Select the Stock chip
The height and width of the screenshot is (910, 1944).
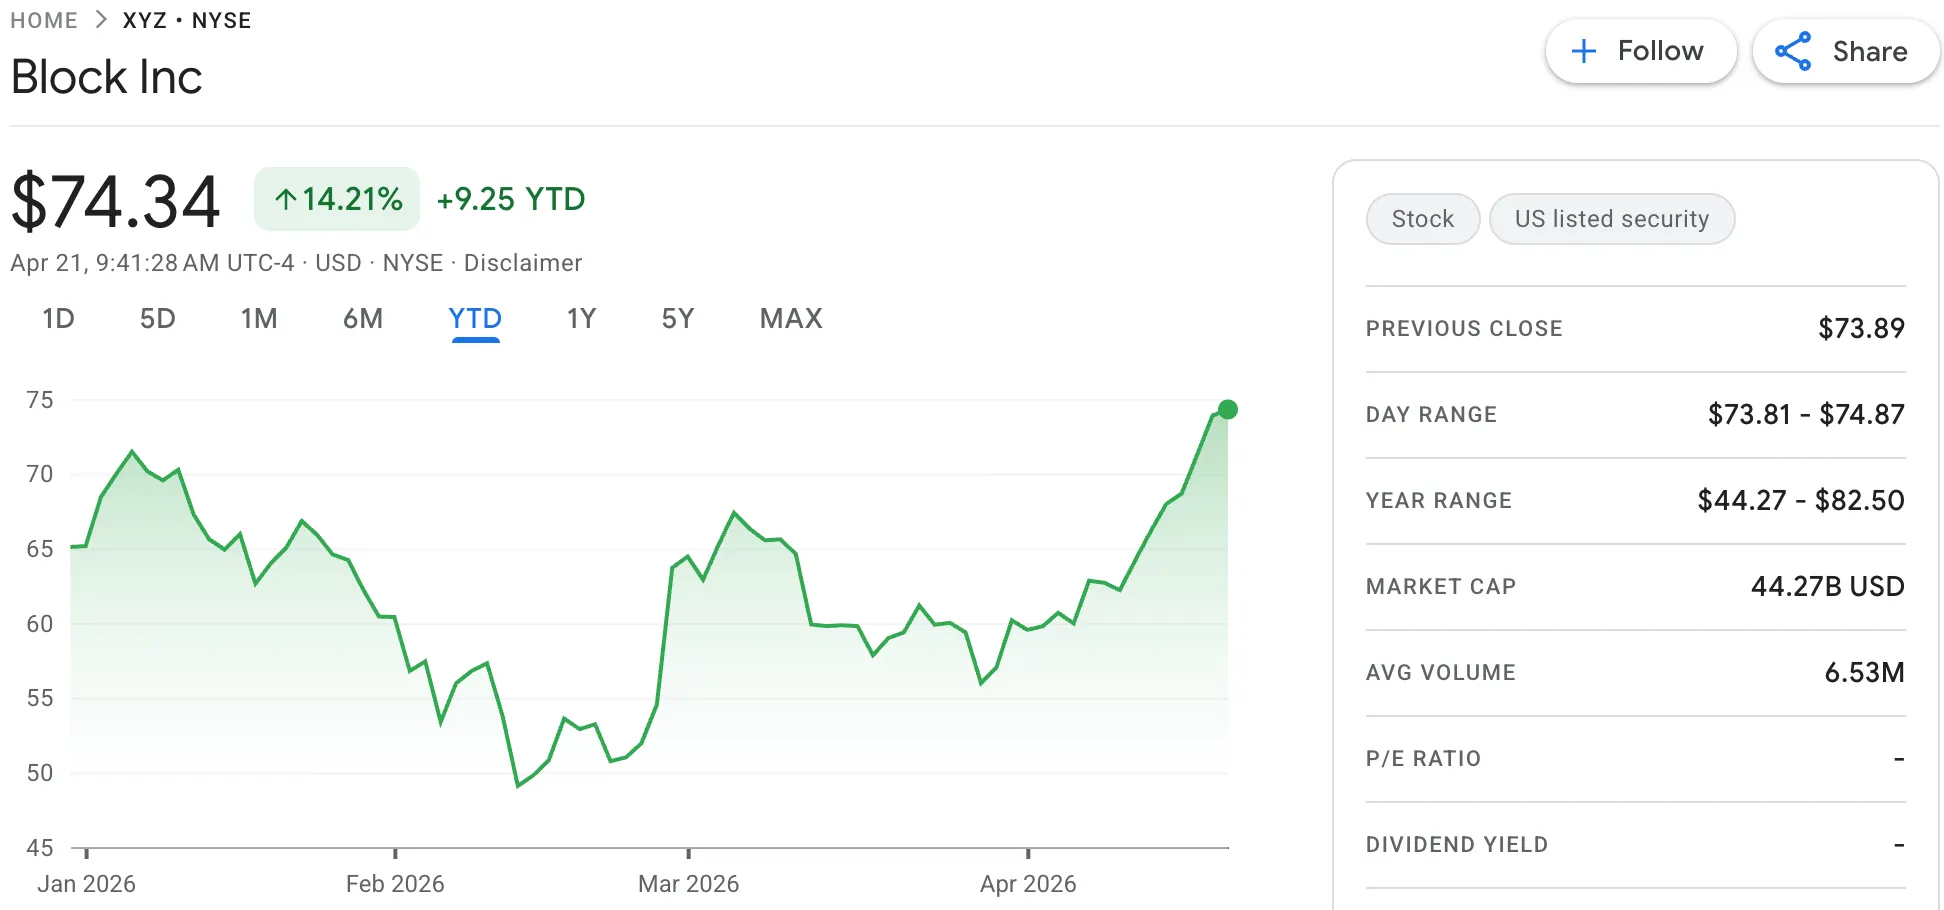1422,218
